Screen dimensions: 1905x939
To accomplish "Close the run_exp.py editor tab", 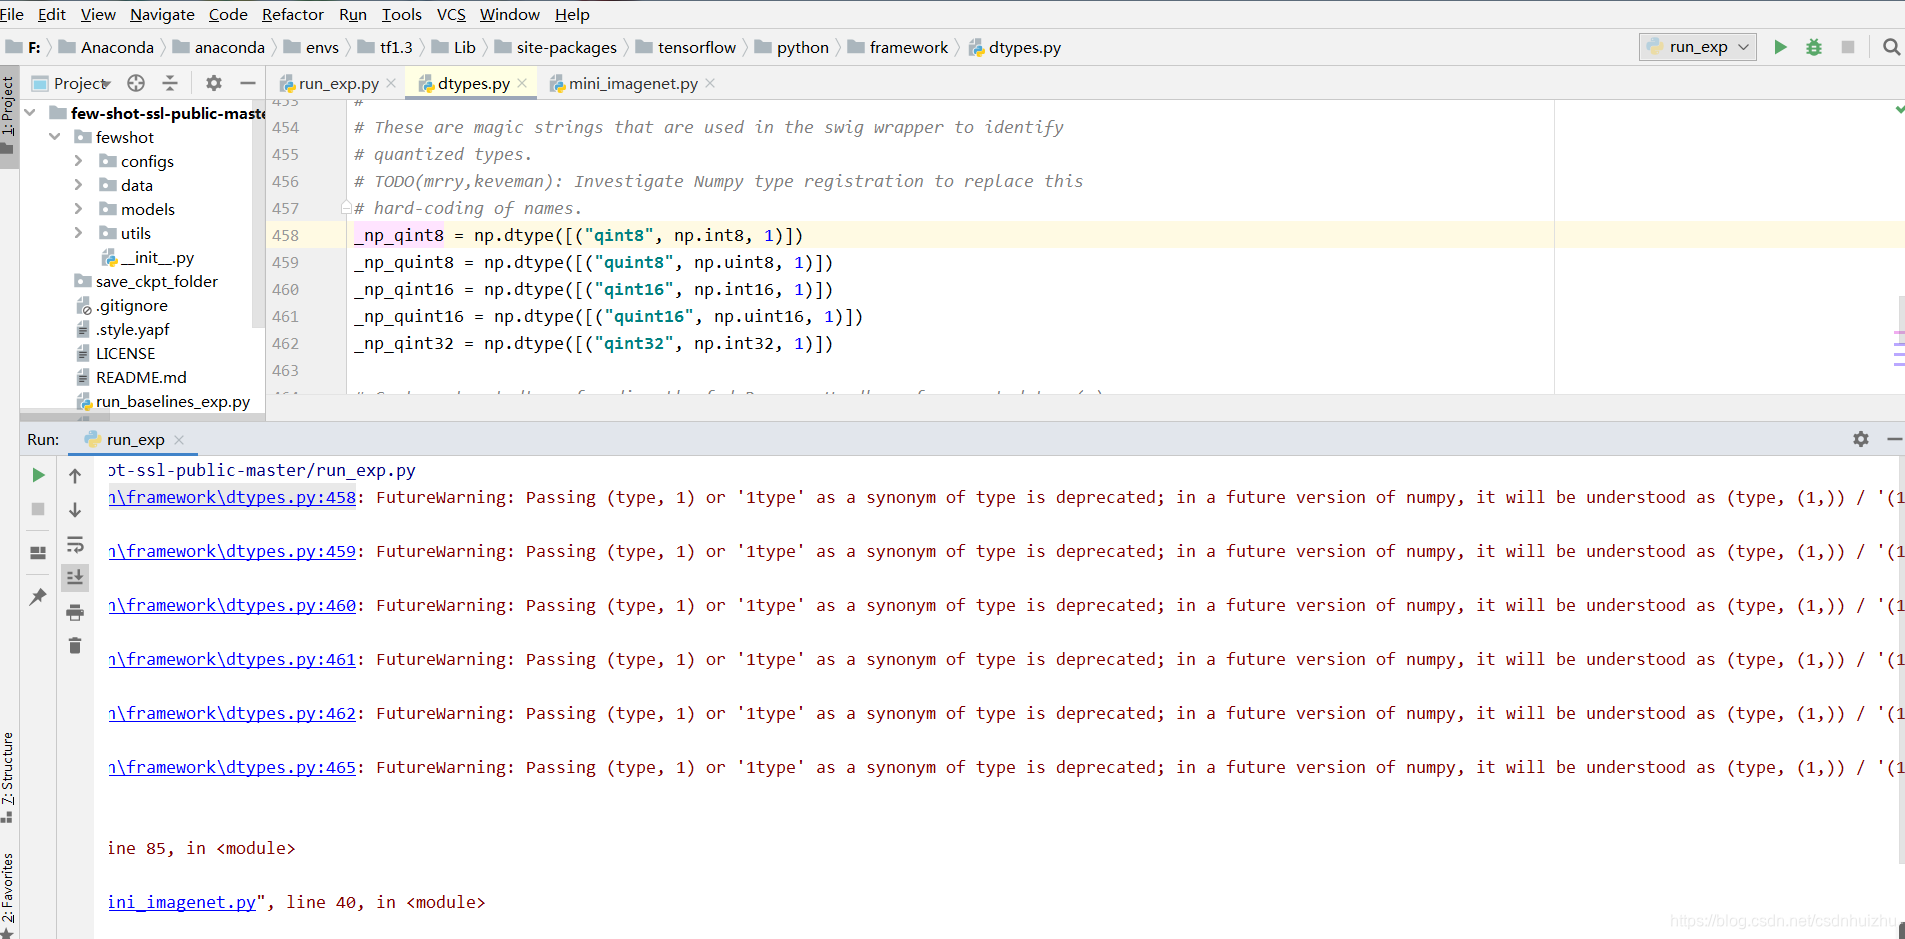I will click(391, 83).
